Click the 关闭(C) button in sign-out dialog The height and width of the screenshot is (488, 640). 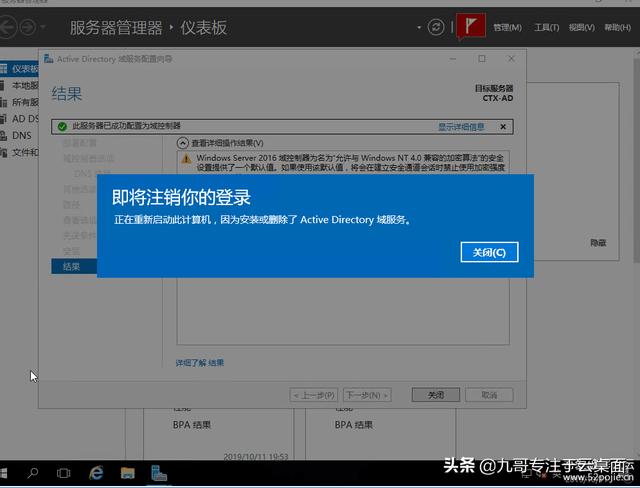coord(489,252)
